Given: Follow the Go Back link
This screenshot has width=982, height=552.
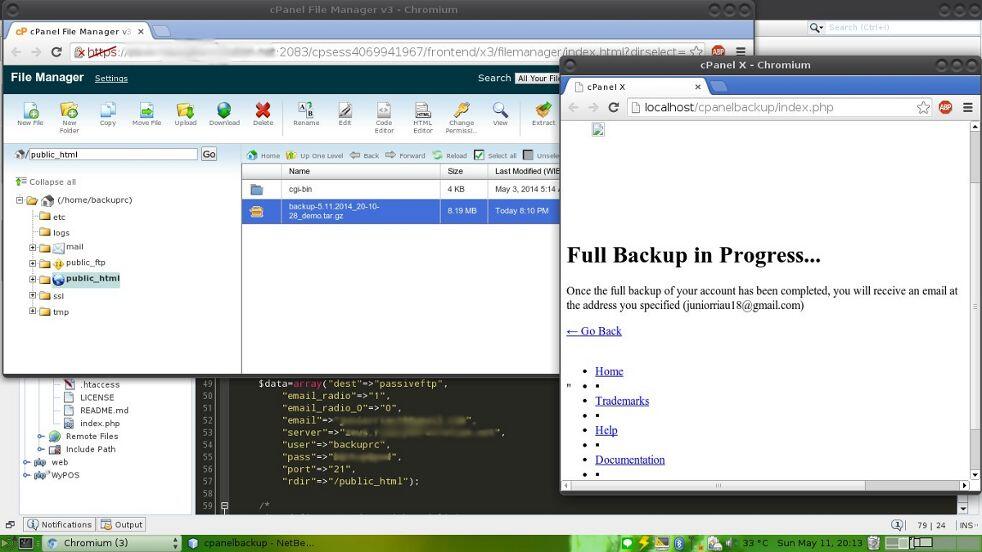Looking at the screenshot, I should 594,331.
